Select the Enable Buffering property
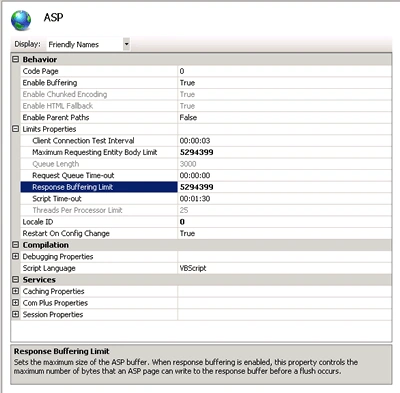This screenshot has height=393, width=400. [50, 83]
